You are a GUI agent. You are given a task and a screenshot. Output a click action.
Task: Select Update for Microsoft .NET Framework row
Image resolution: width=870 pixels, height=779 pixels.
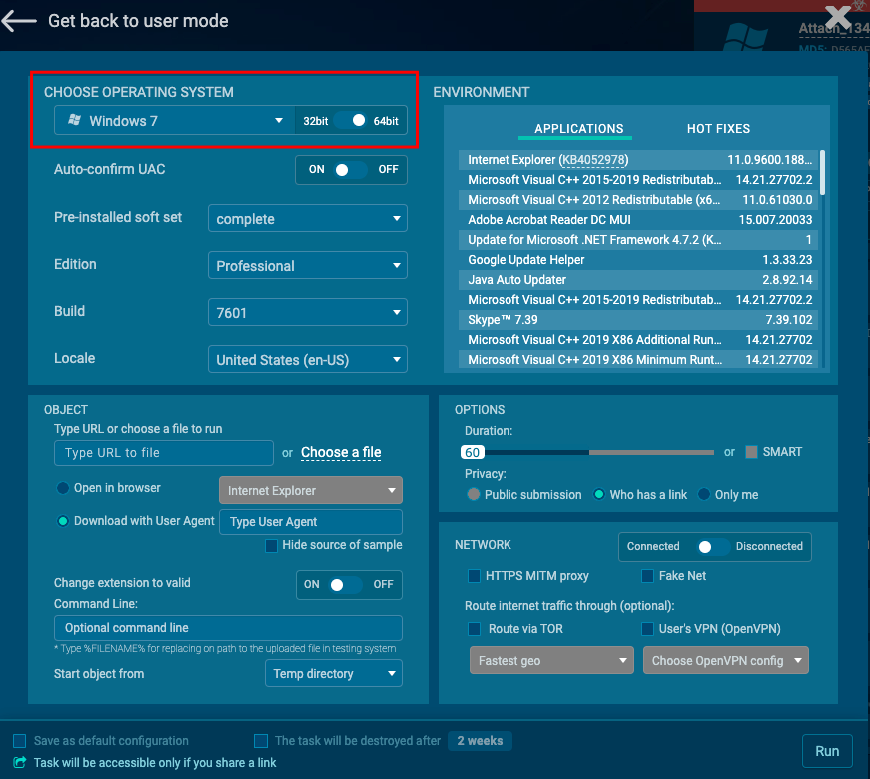(638, 240)
